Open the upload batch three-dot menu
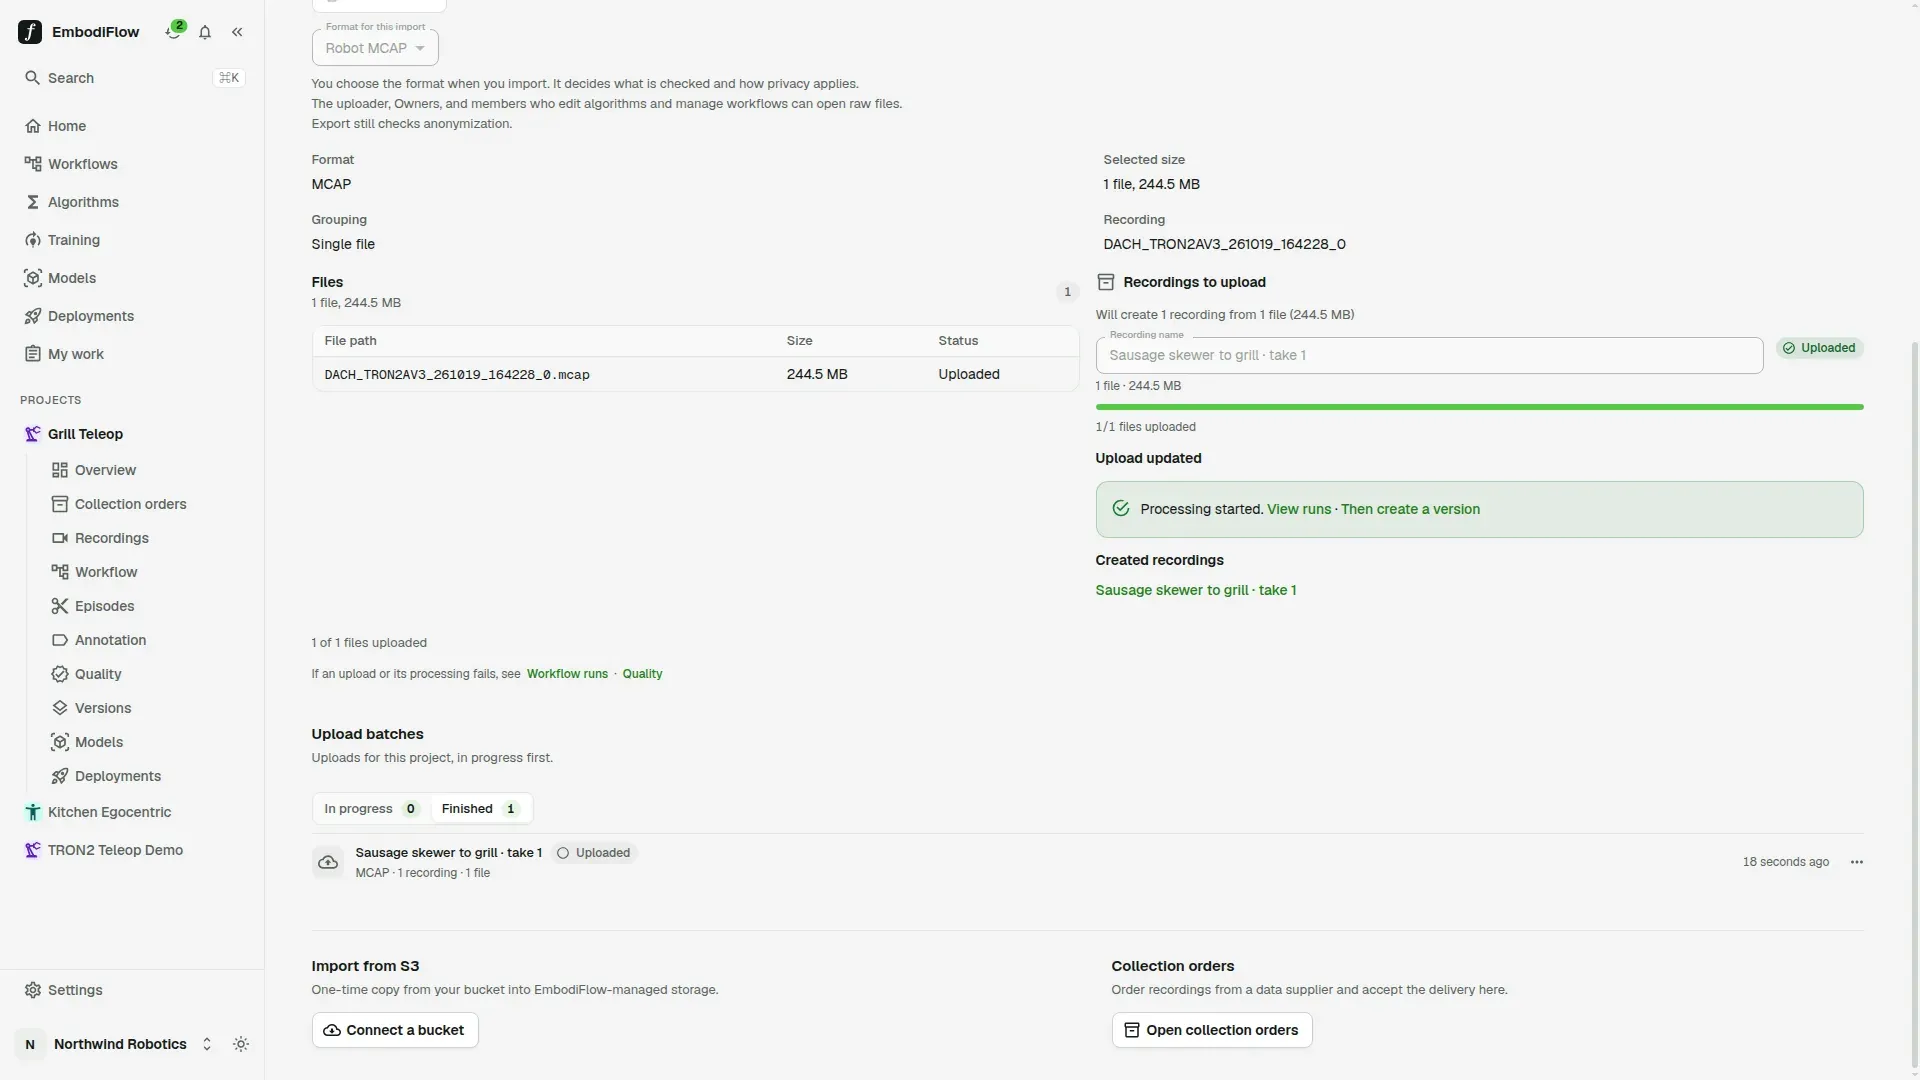 [x=1857, y=862]
